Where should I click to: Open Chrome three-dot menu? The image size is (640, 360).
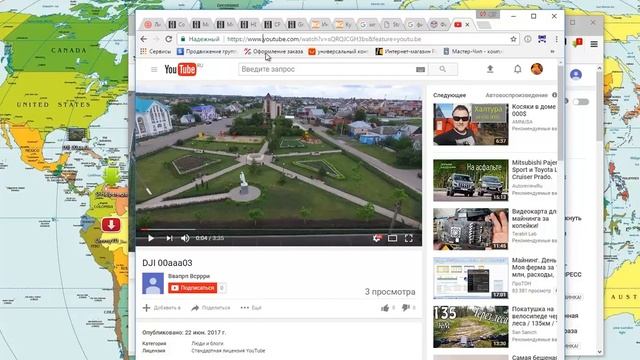(556, 39)
